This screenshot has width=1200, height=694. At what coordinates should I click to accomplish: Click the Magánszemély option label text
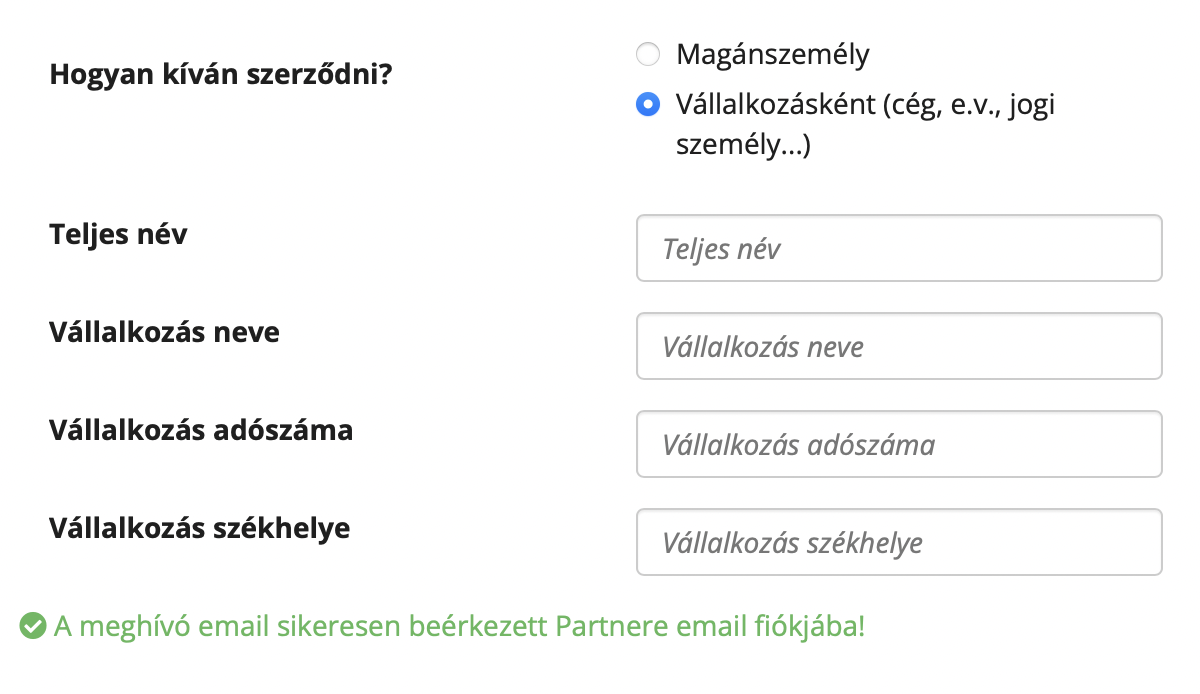772,54
